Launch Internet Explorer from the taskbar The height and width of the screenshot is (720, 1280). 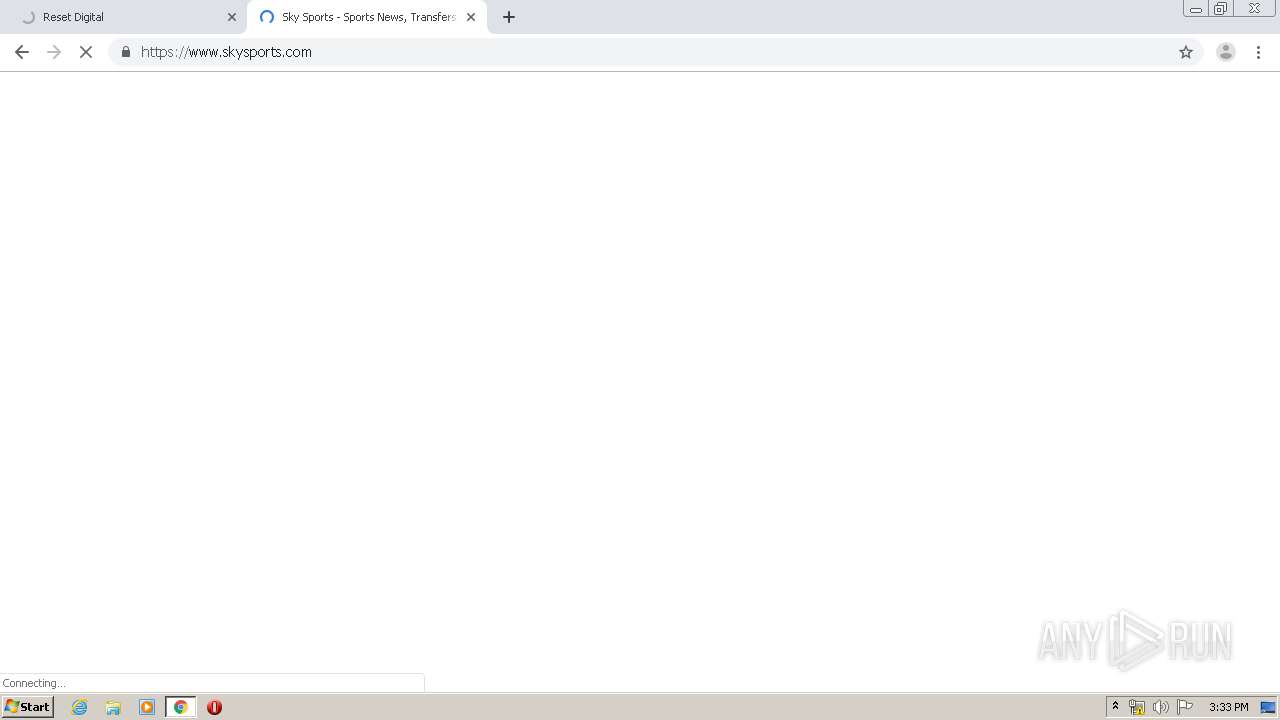coord(80,707)
